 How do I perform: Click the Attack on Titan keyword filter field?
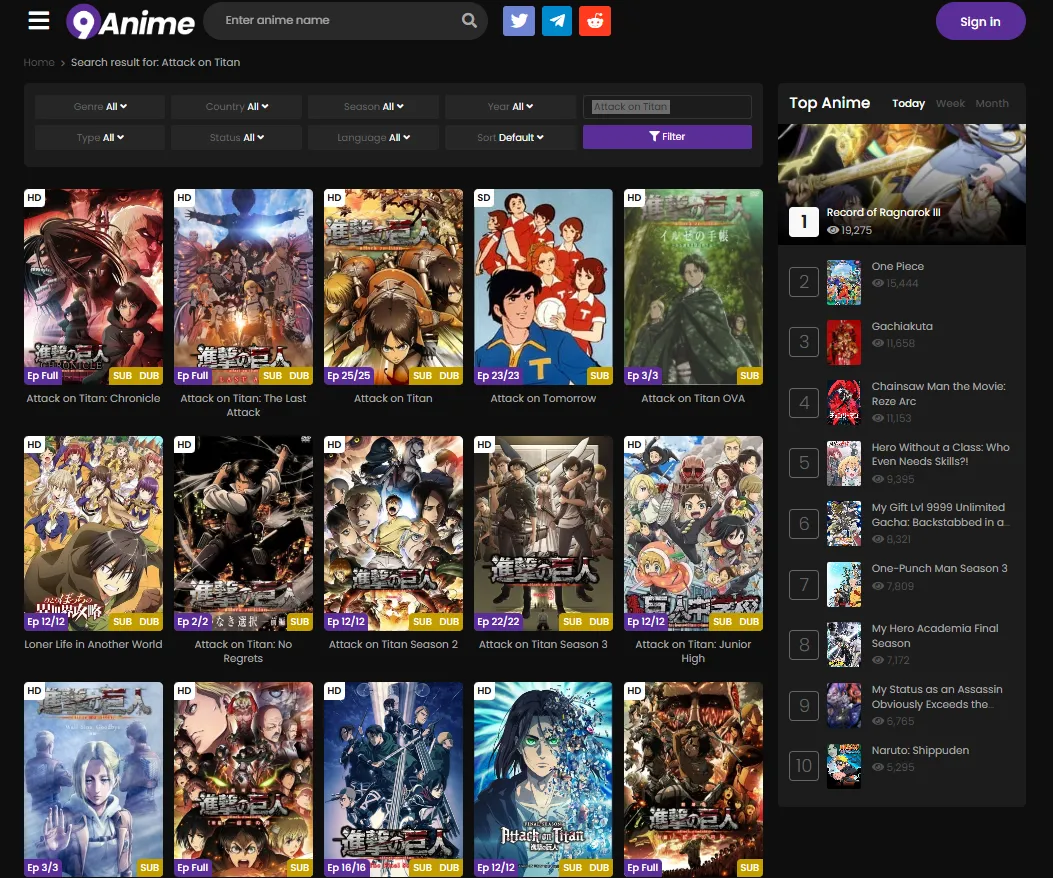(667, 107)
